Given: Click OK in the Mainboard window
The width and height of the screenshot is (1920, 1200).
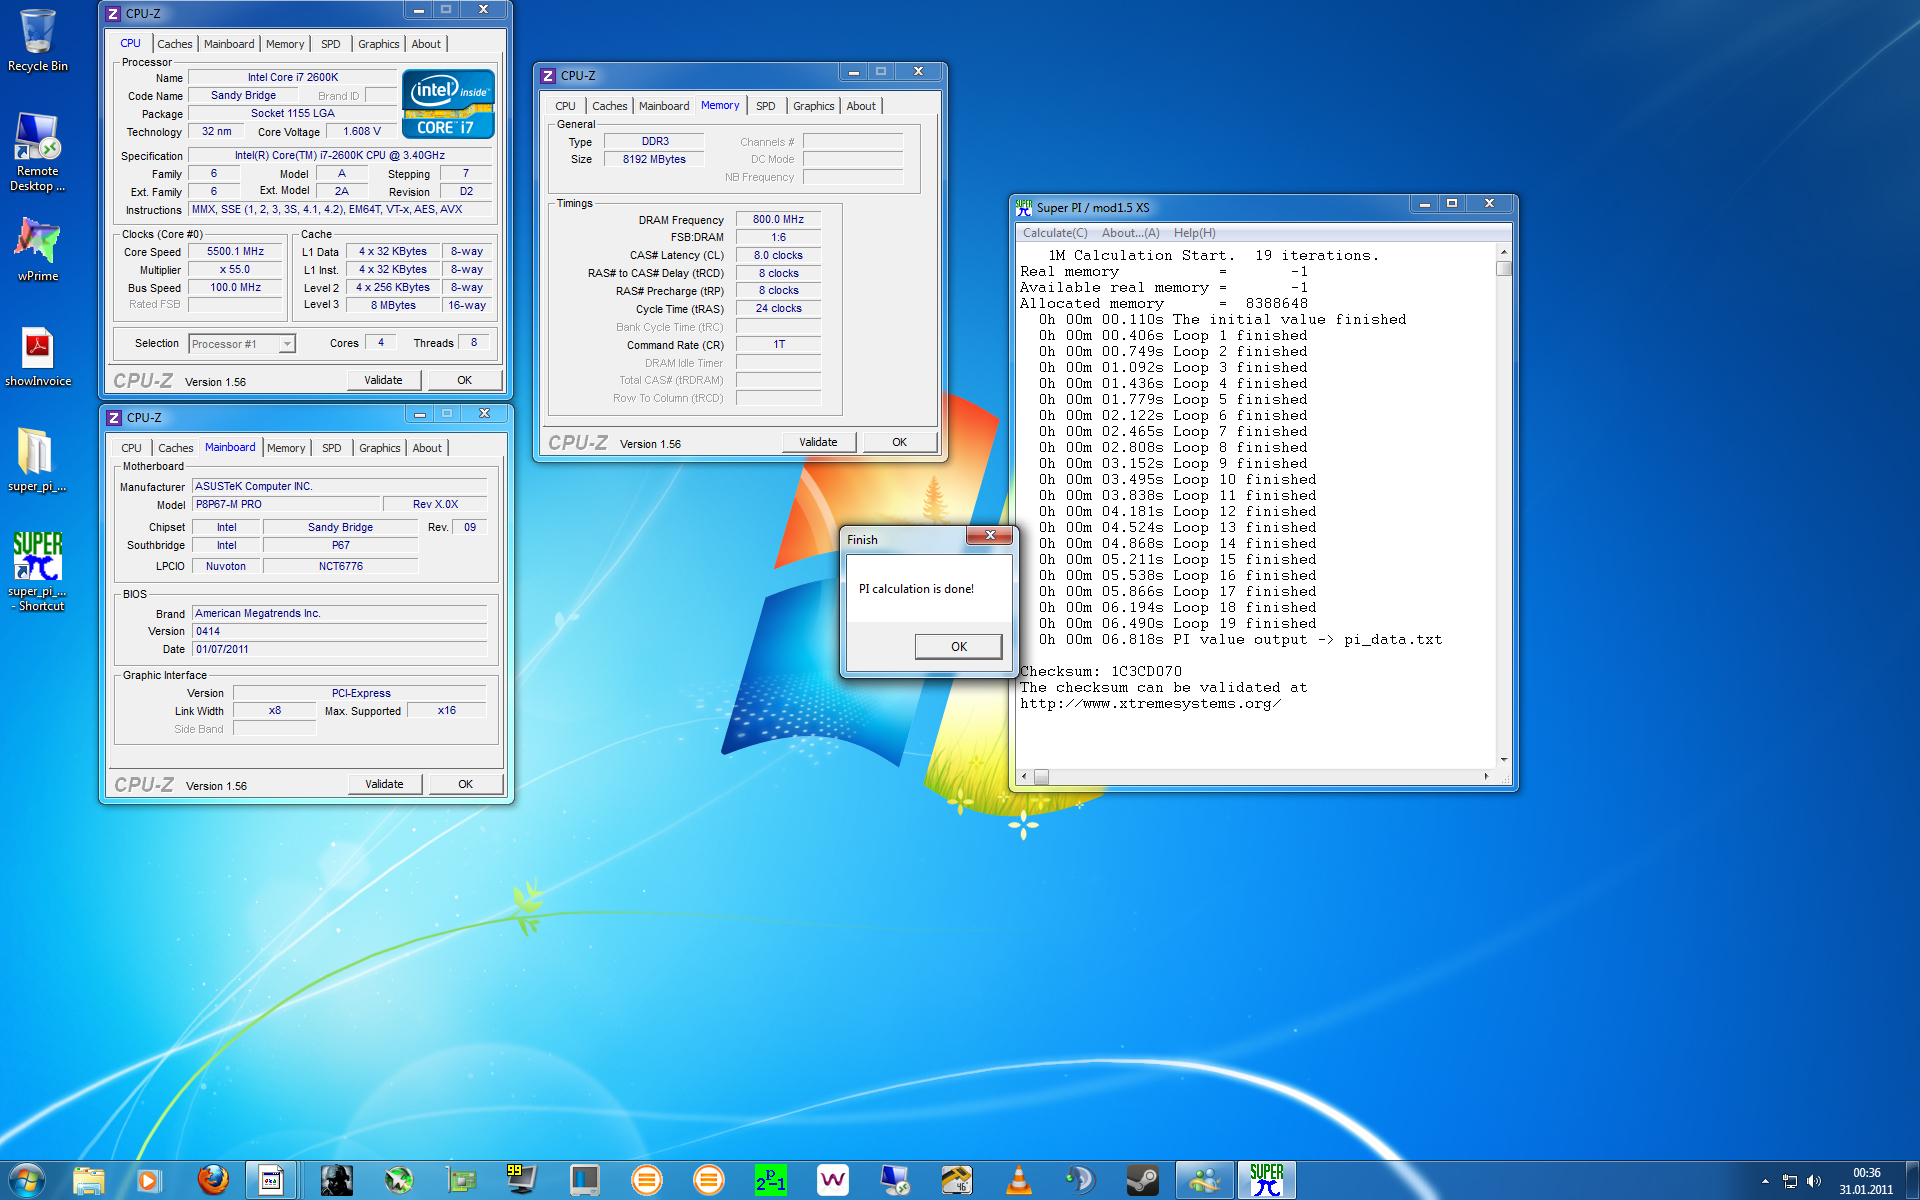Looking at the screenshot, I should [x=465, y=784].
